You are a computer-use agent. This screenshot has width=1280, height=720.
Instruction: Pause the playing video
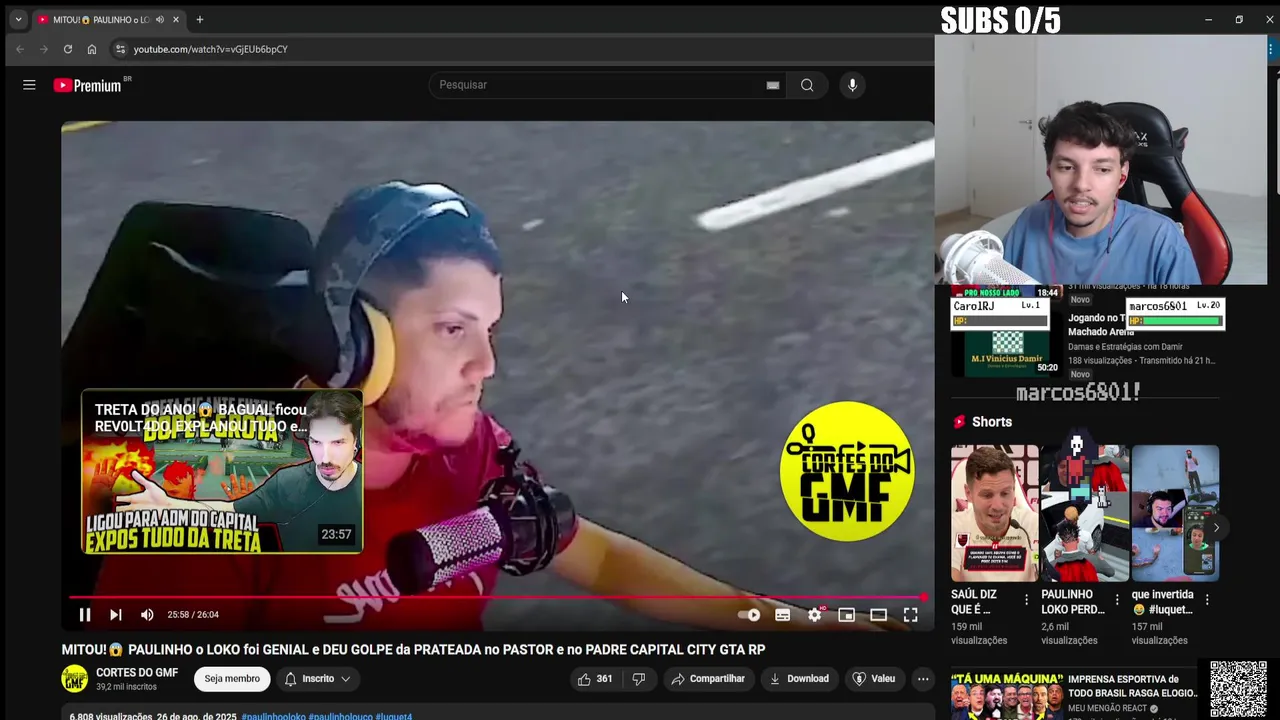pos(85,615)
